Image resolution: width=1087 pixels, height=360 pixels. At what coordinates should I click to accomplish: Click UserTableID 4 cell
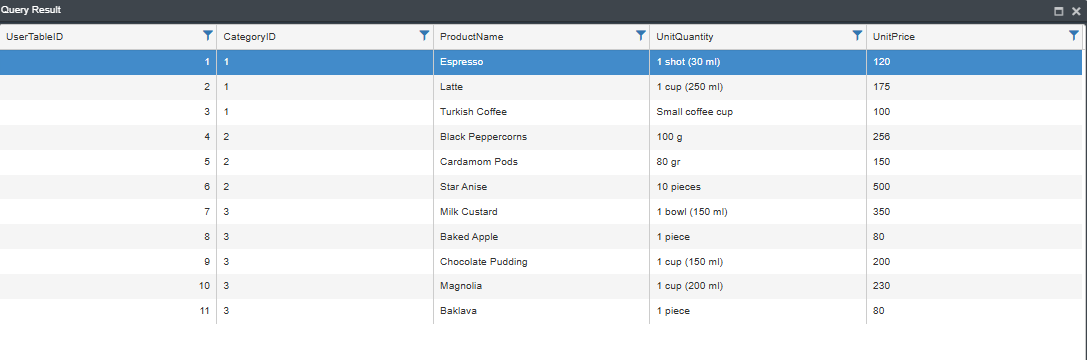[x=108, y=137]
